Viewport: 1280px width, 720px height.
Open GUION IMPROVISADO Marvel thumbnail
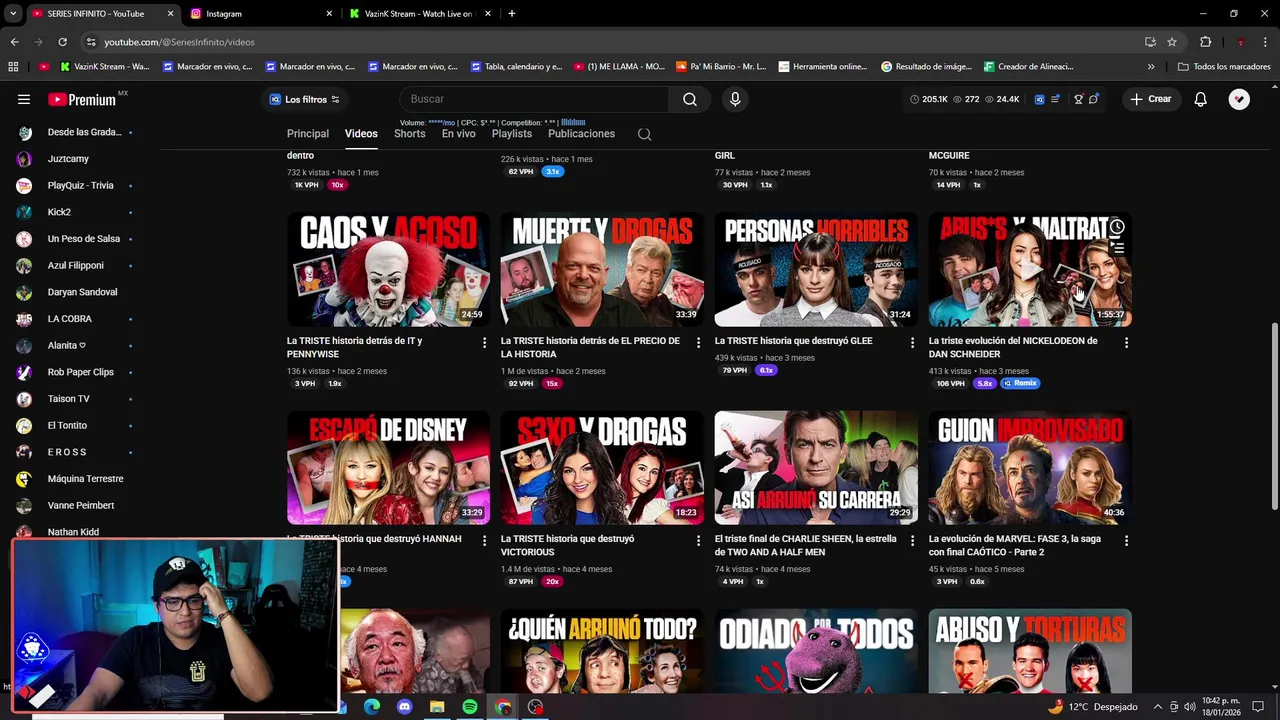point(1030,468)
